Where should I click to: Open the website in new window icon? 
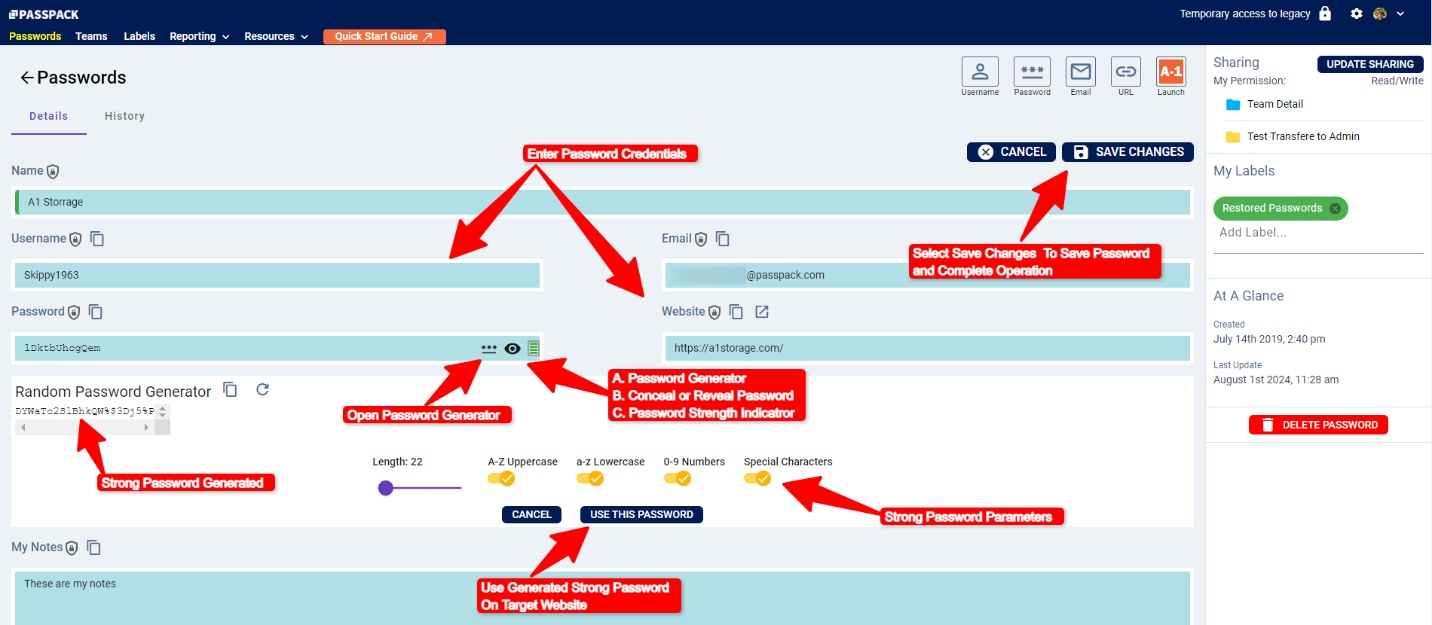[762, 312]
